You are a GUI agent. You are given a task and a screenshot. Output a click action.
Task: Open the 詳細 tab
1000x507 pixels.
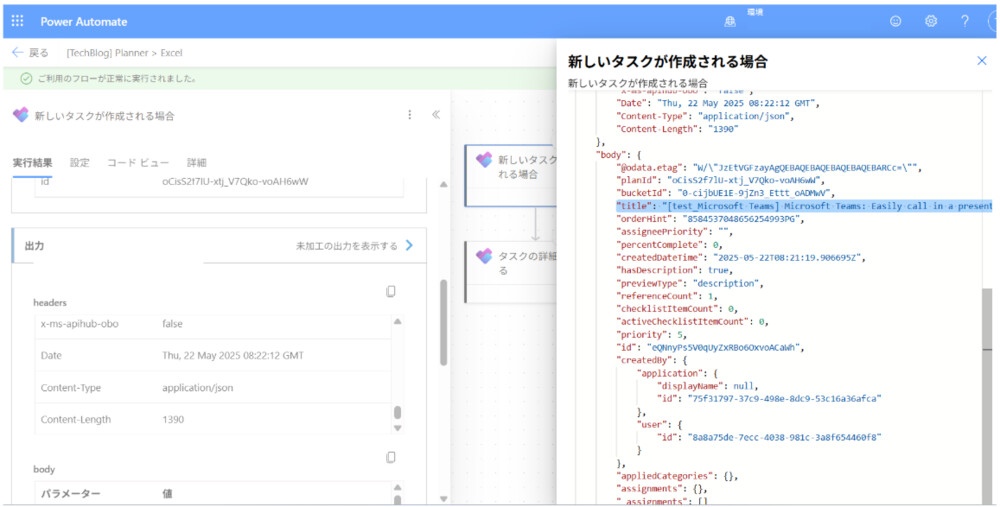click(x=196, y=162)
